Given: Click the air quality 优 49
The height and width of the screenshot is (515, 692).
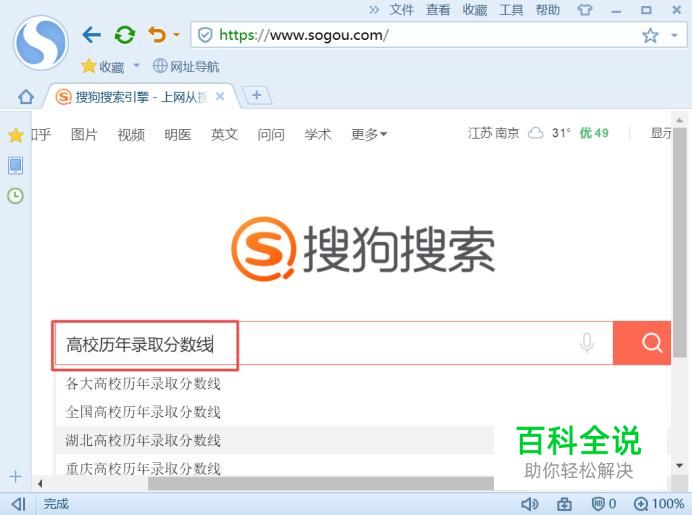Looking at the screenshot, I should tap(594, 133).
